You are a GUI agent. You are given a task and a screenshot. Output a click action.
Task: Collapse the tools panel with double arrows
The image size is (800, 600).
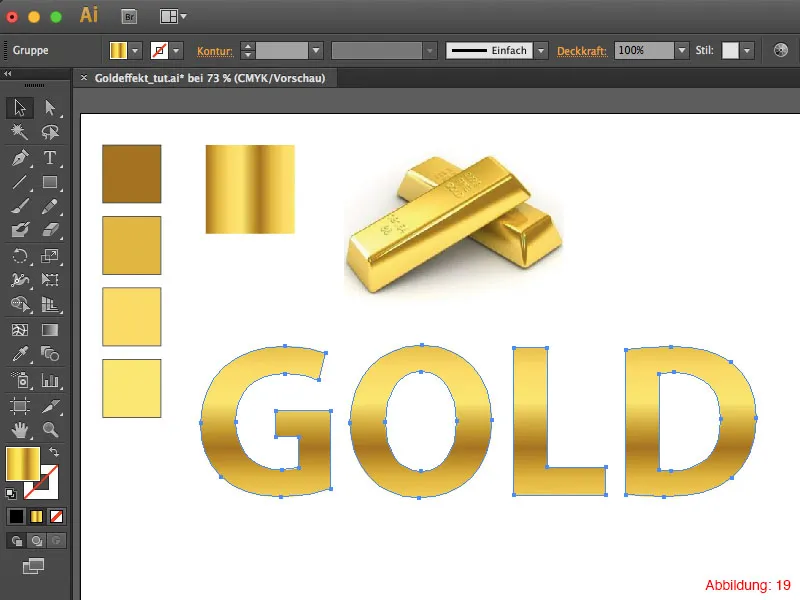[8, 74]
